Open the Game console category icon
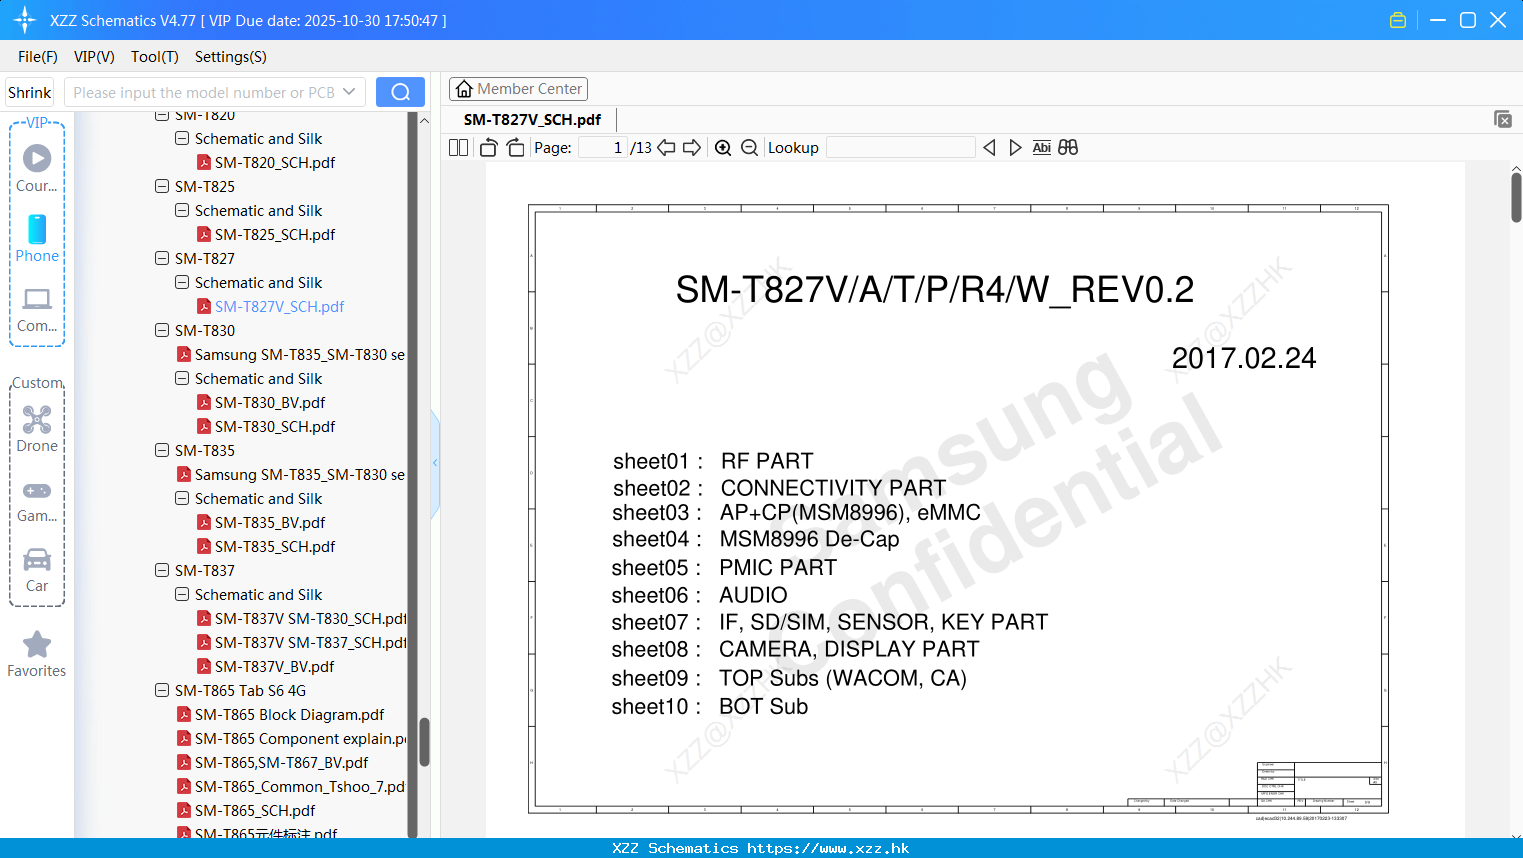This screenshot has width=1523, height=858. pyautogui.click(x=37, y=490)
